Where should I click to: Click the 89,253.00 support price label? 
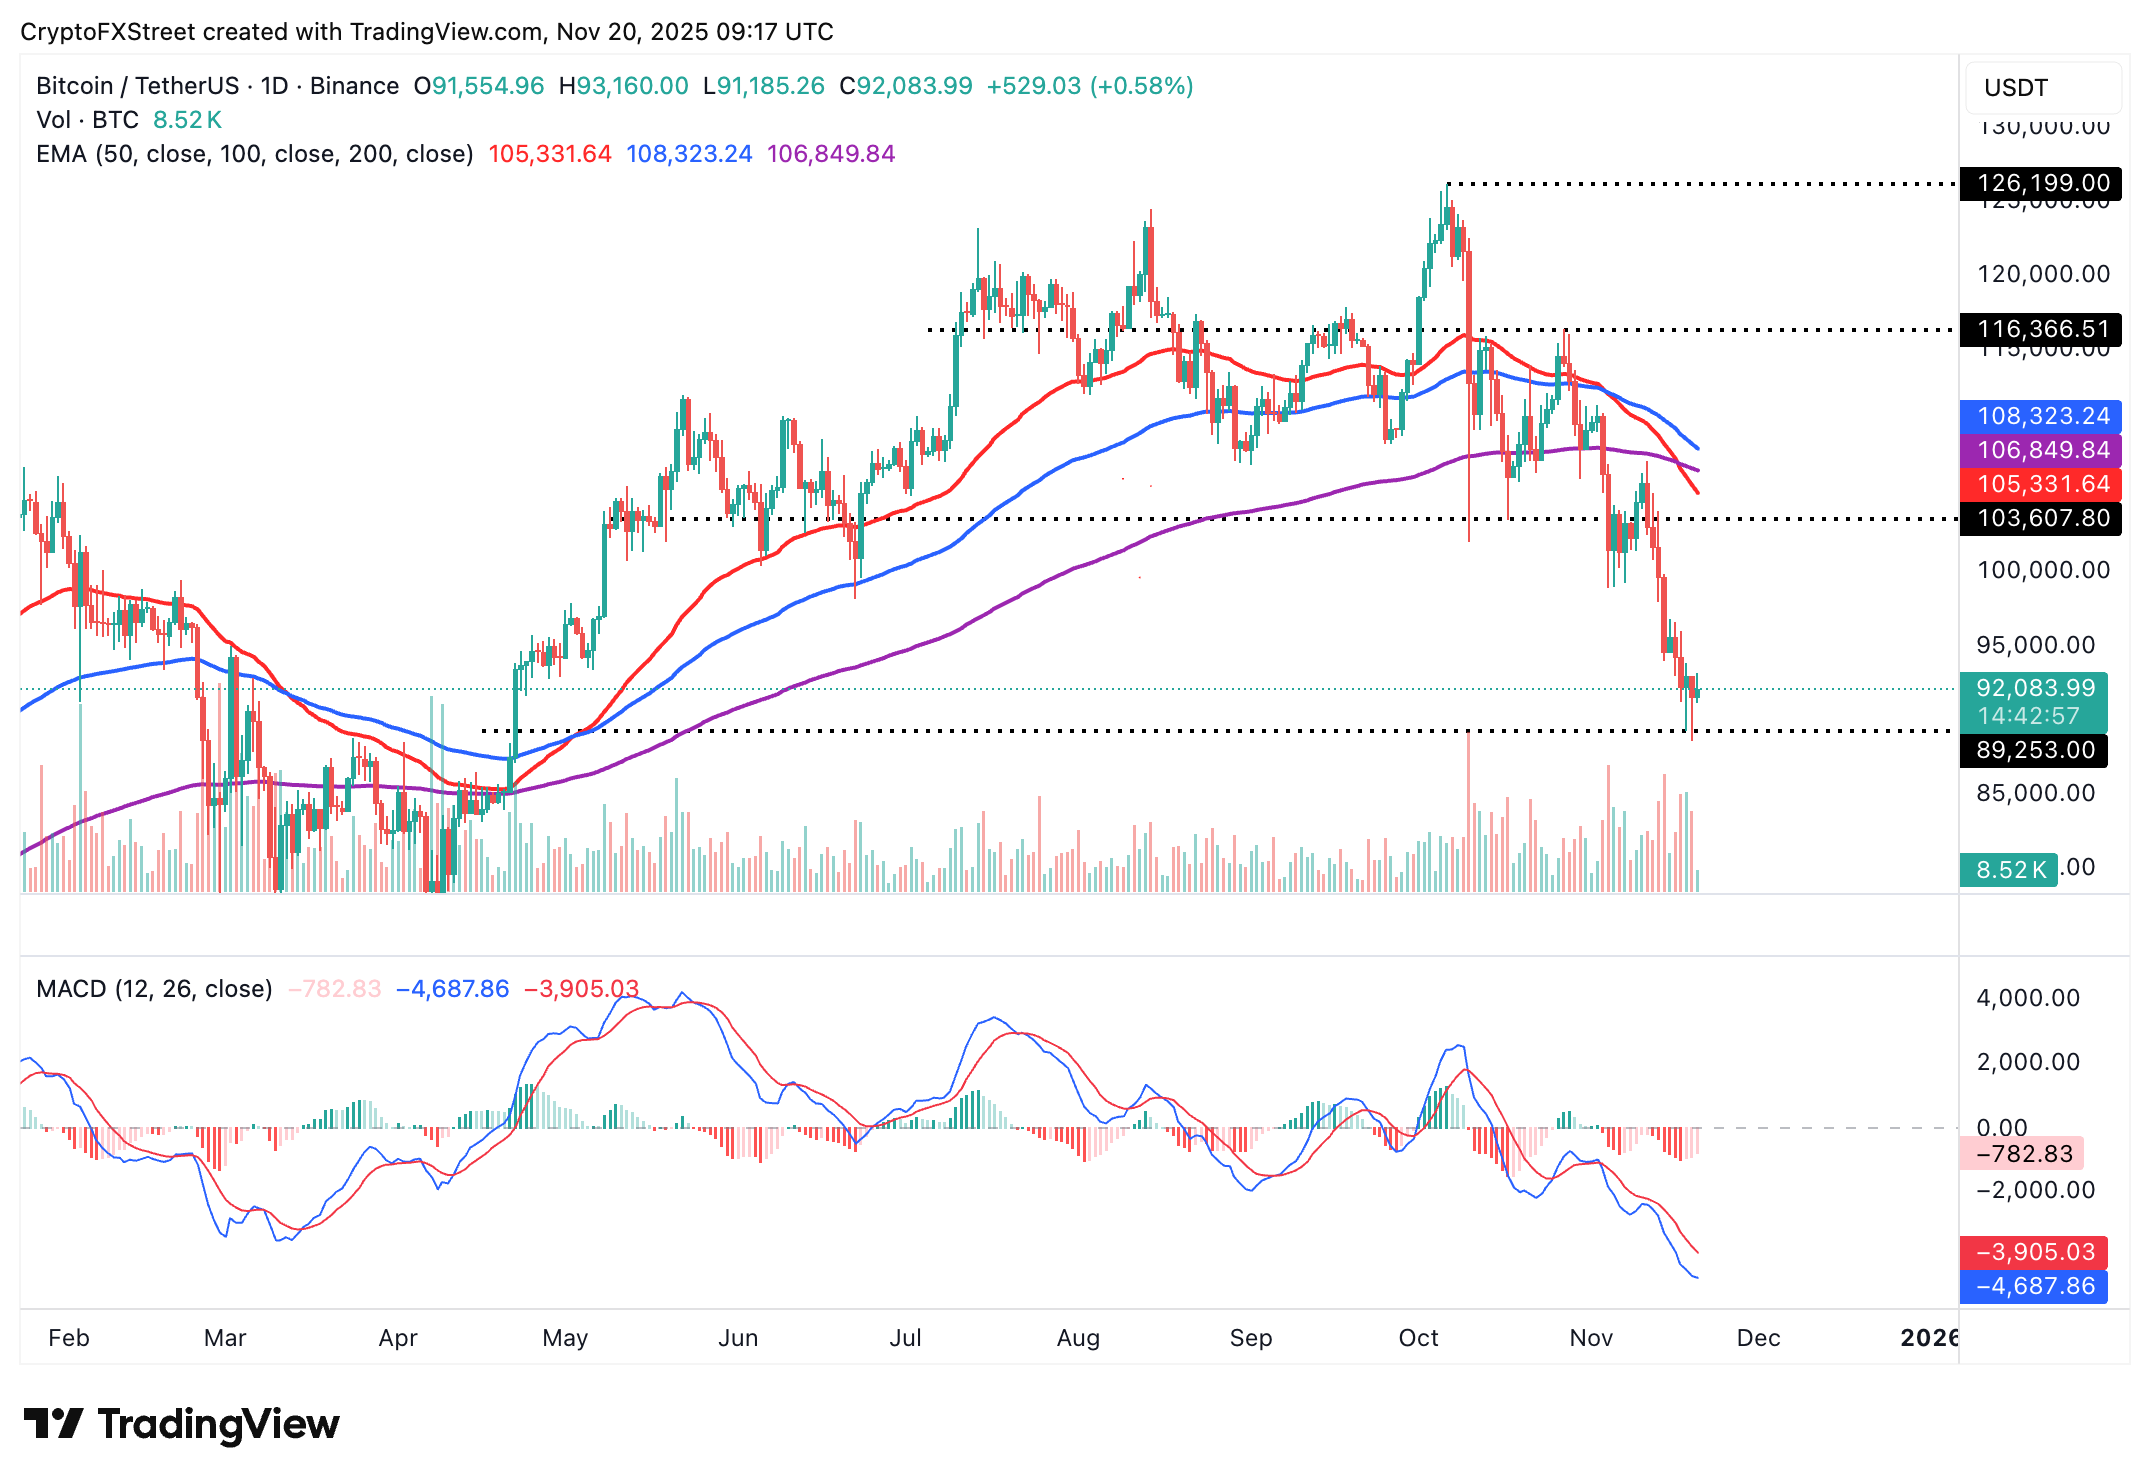pyautogui.click(x=2032, y=750)
